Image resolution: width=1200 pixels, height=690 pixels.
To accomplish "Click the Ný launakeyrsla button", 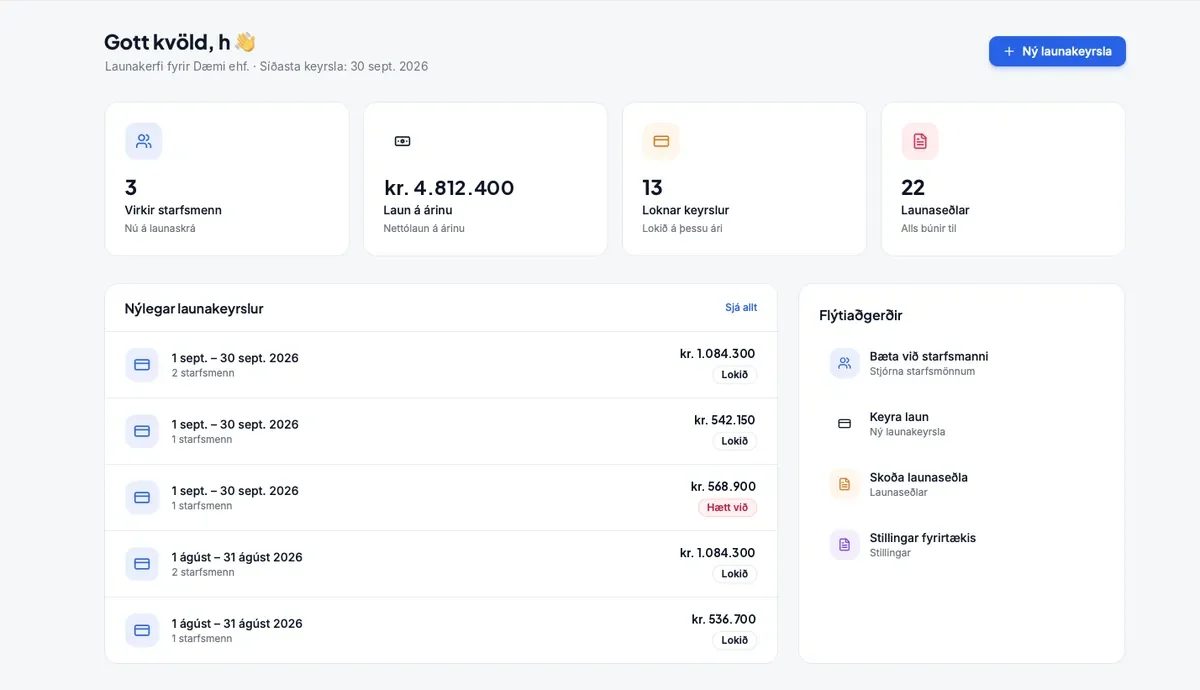I will pos(1057,51).
